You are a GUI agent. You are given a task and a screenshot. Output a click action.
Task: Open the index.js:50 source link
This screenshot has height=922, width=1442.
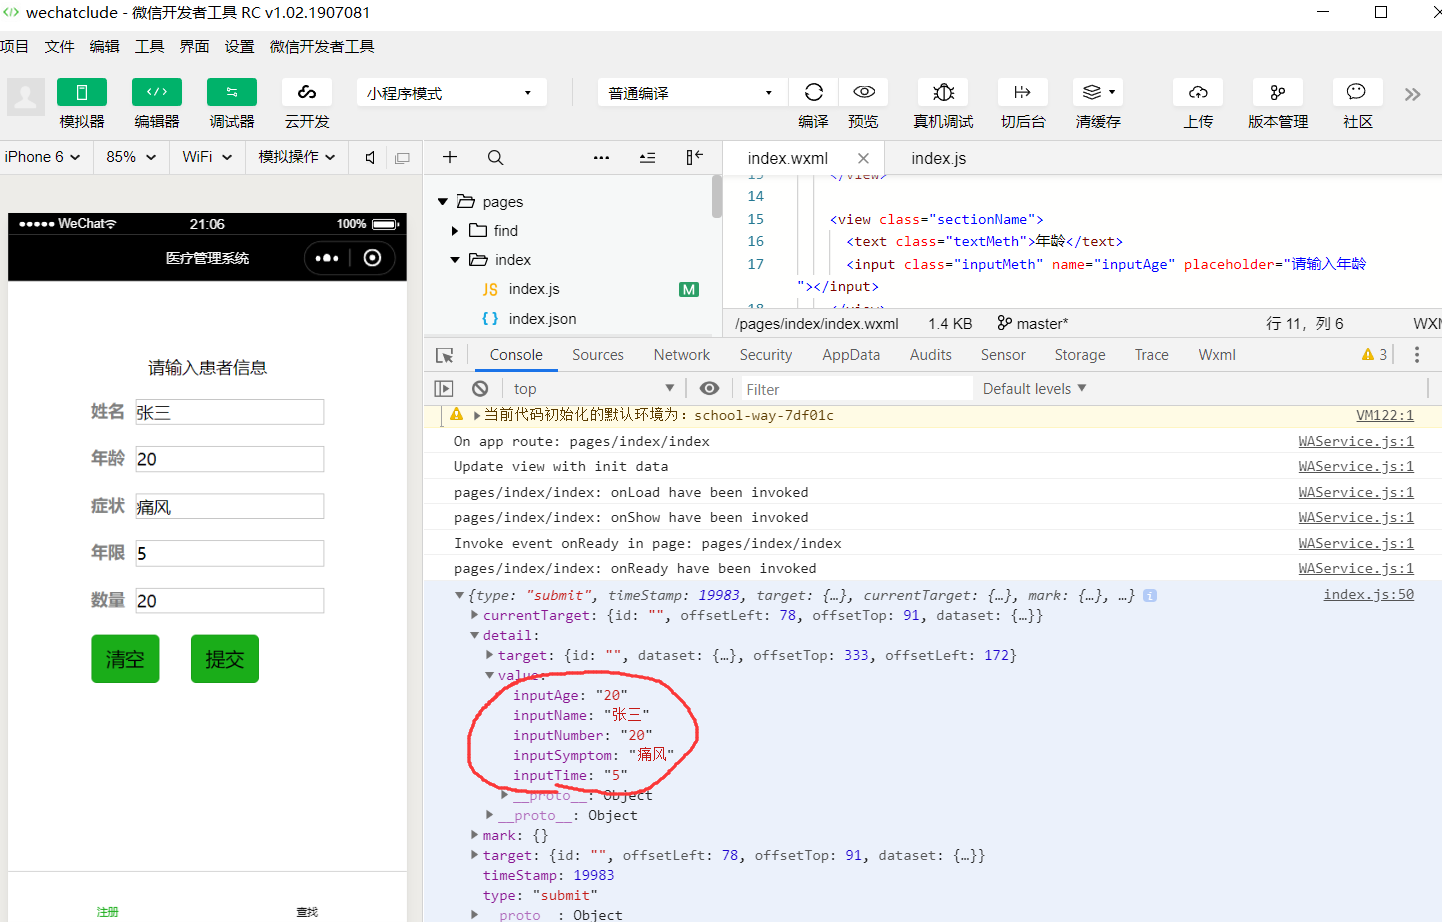pos(1369,594)
